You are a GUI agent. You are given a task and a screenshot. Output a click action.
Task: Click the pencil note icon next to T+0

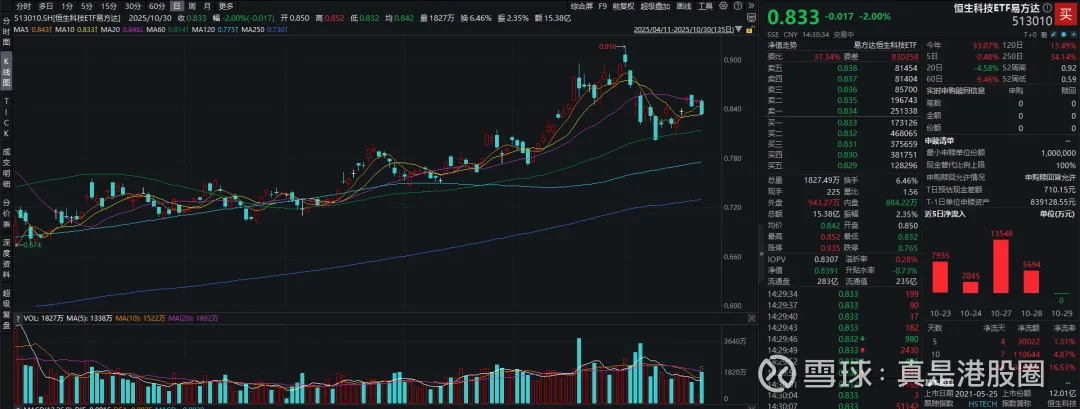click(x=1055, y=34)
